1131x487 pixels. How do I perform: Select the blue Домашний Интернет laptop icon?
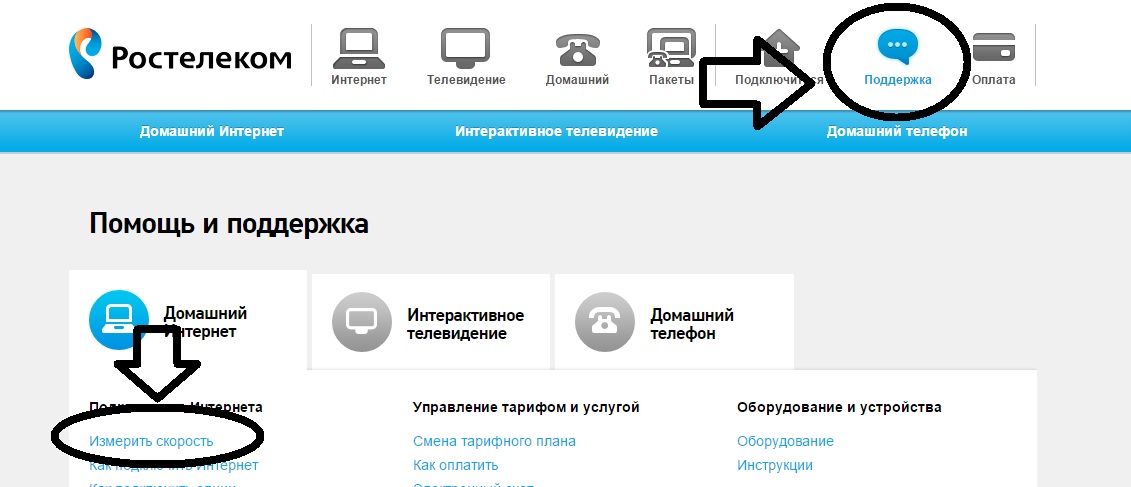[x=119, y=320]
